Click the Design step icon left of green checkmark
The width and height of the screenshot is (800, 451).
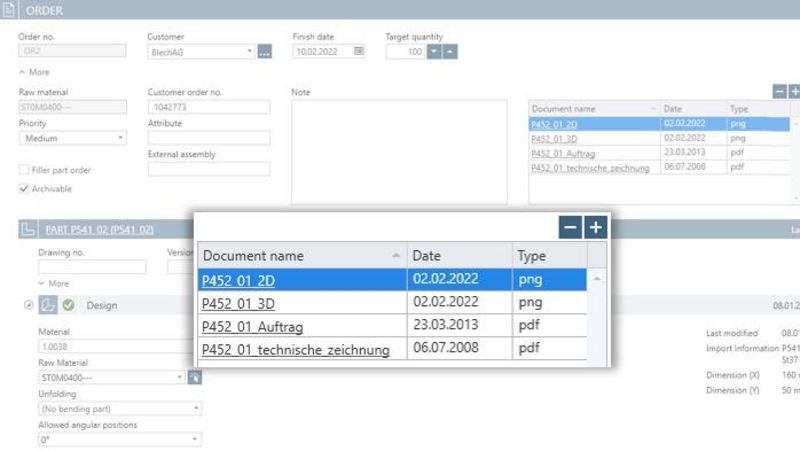48,305
